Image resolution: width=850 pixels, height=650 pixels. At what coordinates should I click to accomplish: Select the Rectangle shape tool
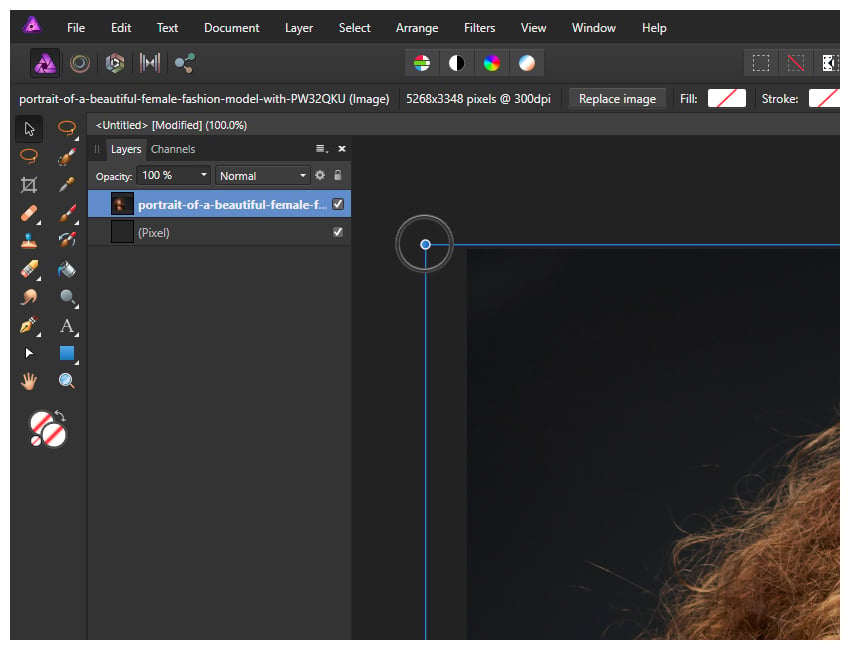click(67, 353)
